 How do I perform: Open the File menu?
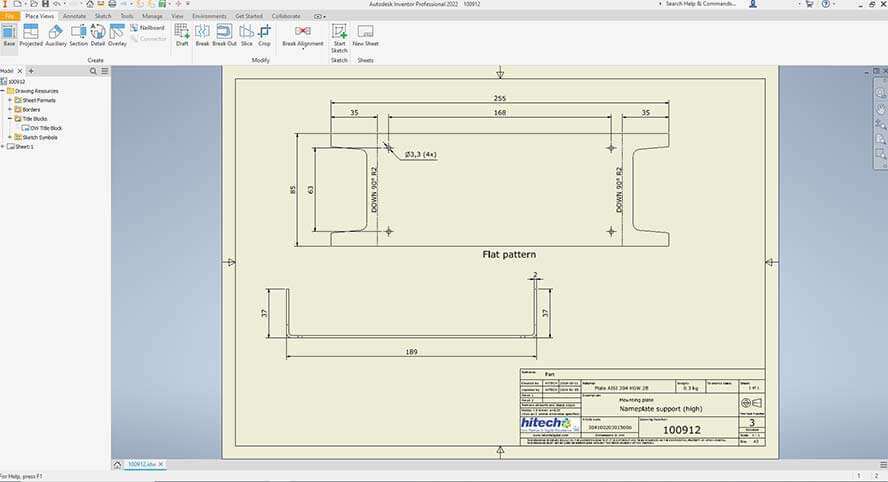(x=10, y=17)
